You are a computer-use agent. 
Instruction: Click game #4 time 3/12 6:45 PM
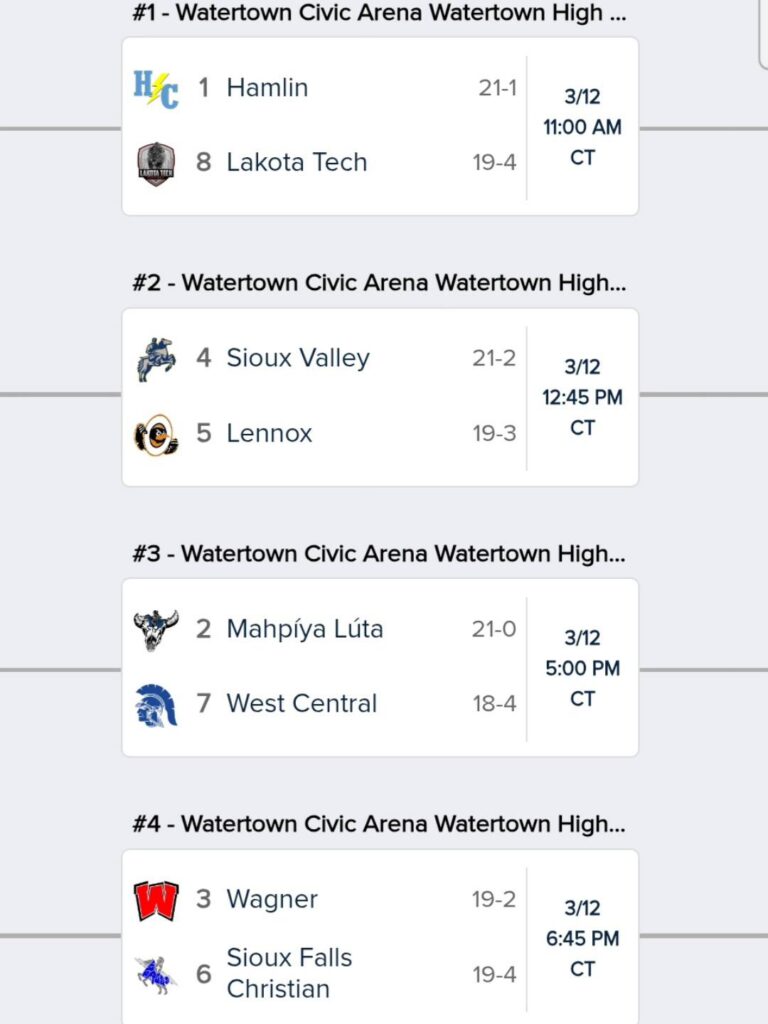click(x=582, y=938)
